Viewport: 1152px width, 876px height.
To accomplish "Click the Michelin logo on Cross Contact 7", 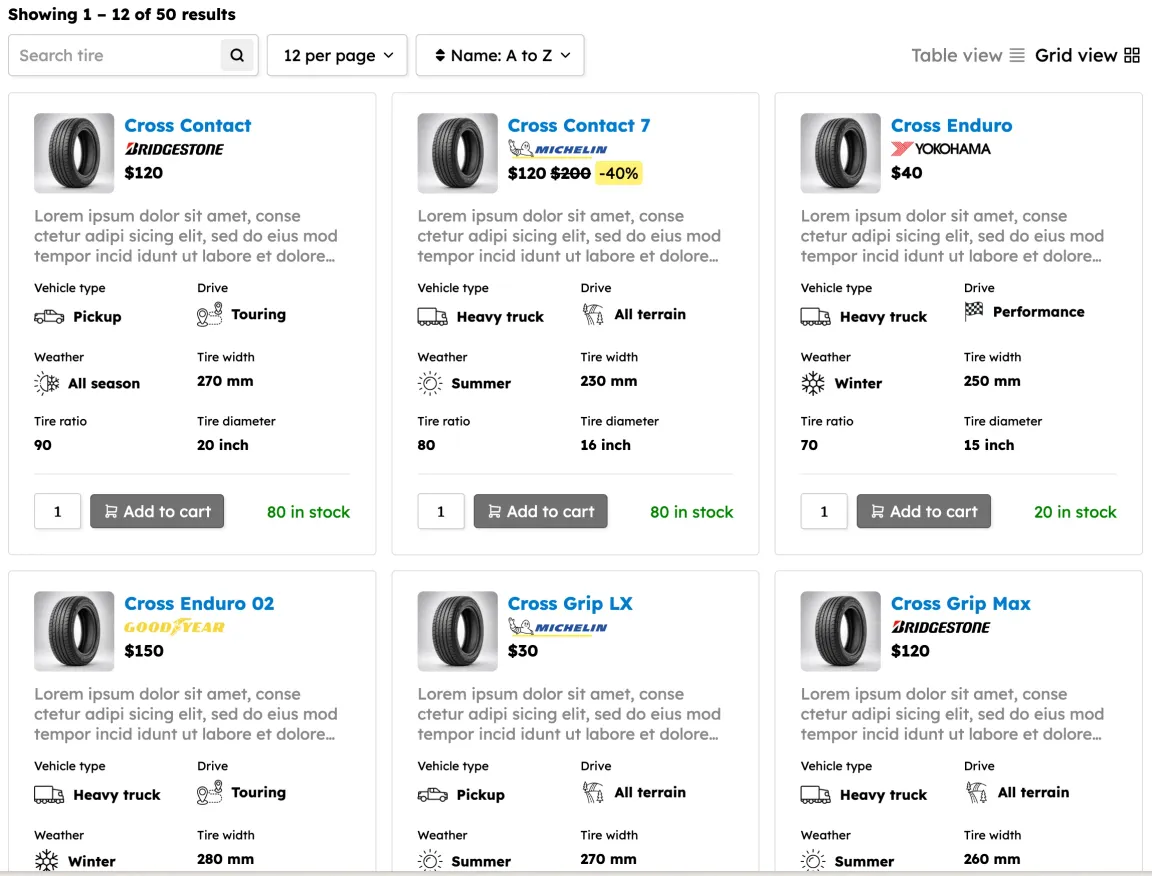I will [557, 149].
